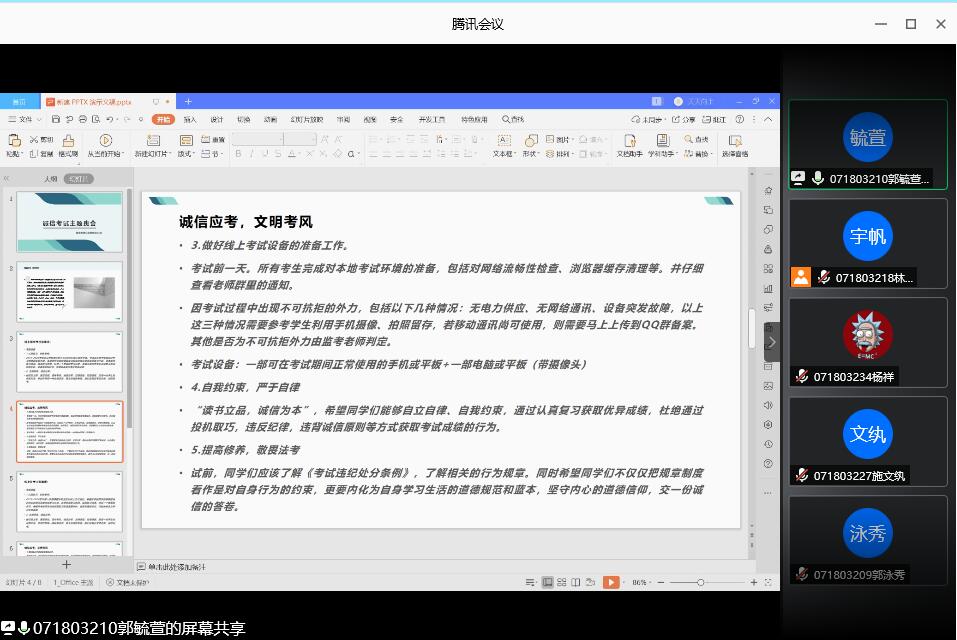Toggle Underline formatting button
This screenshot has height=640, width=957.
pyautogui.click(x=265, y=154)
